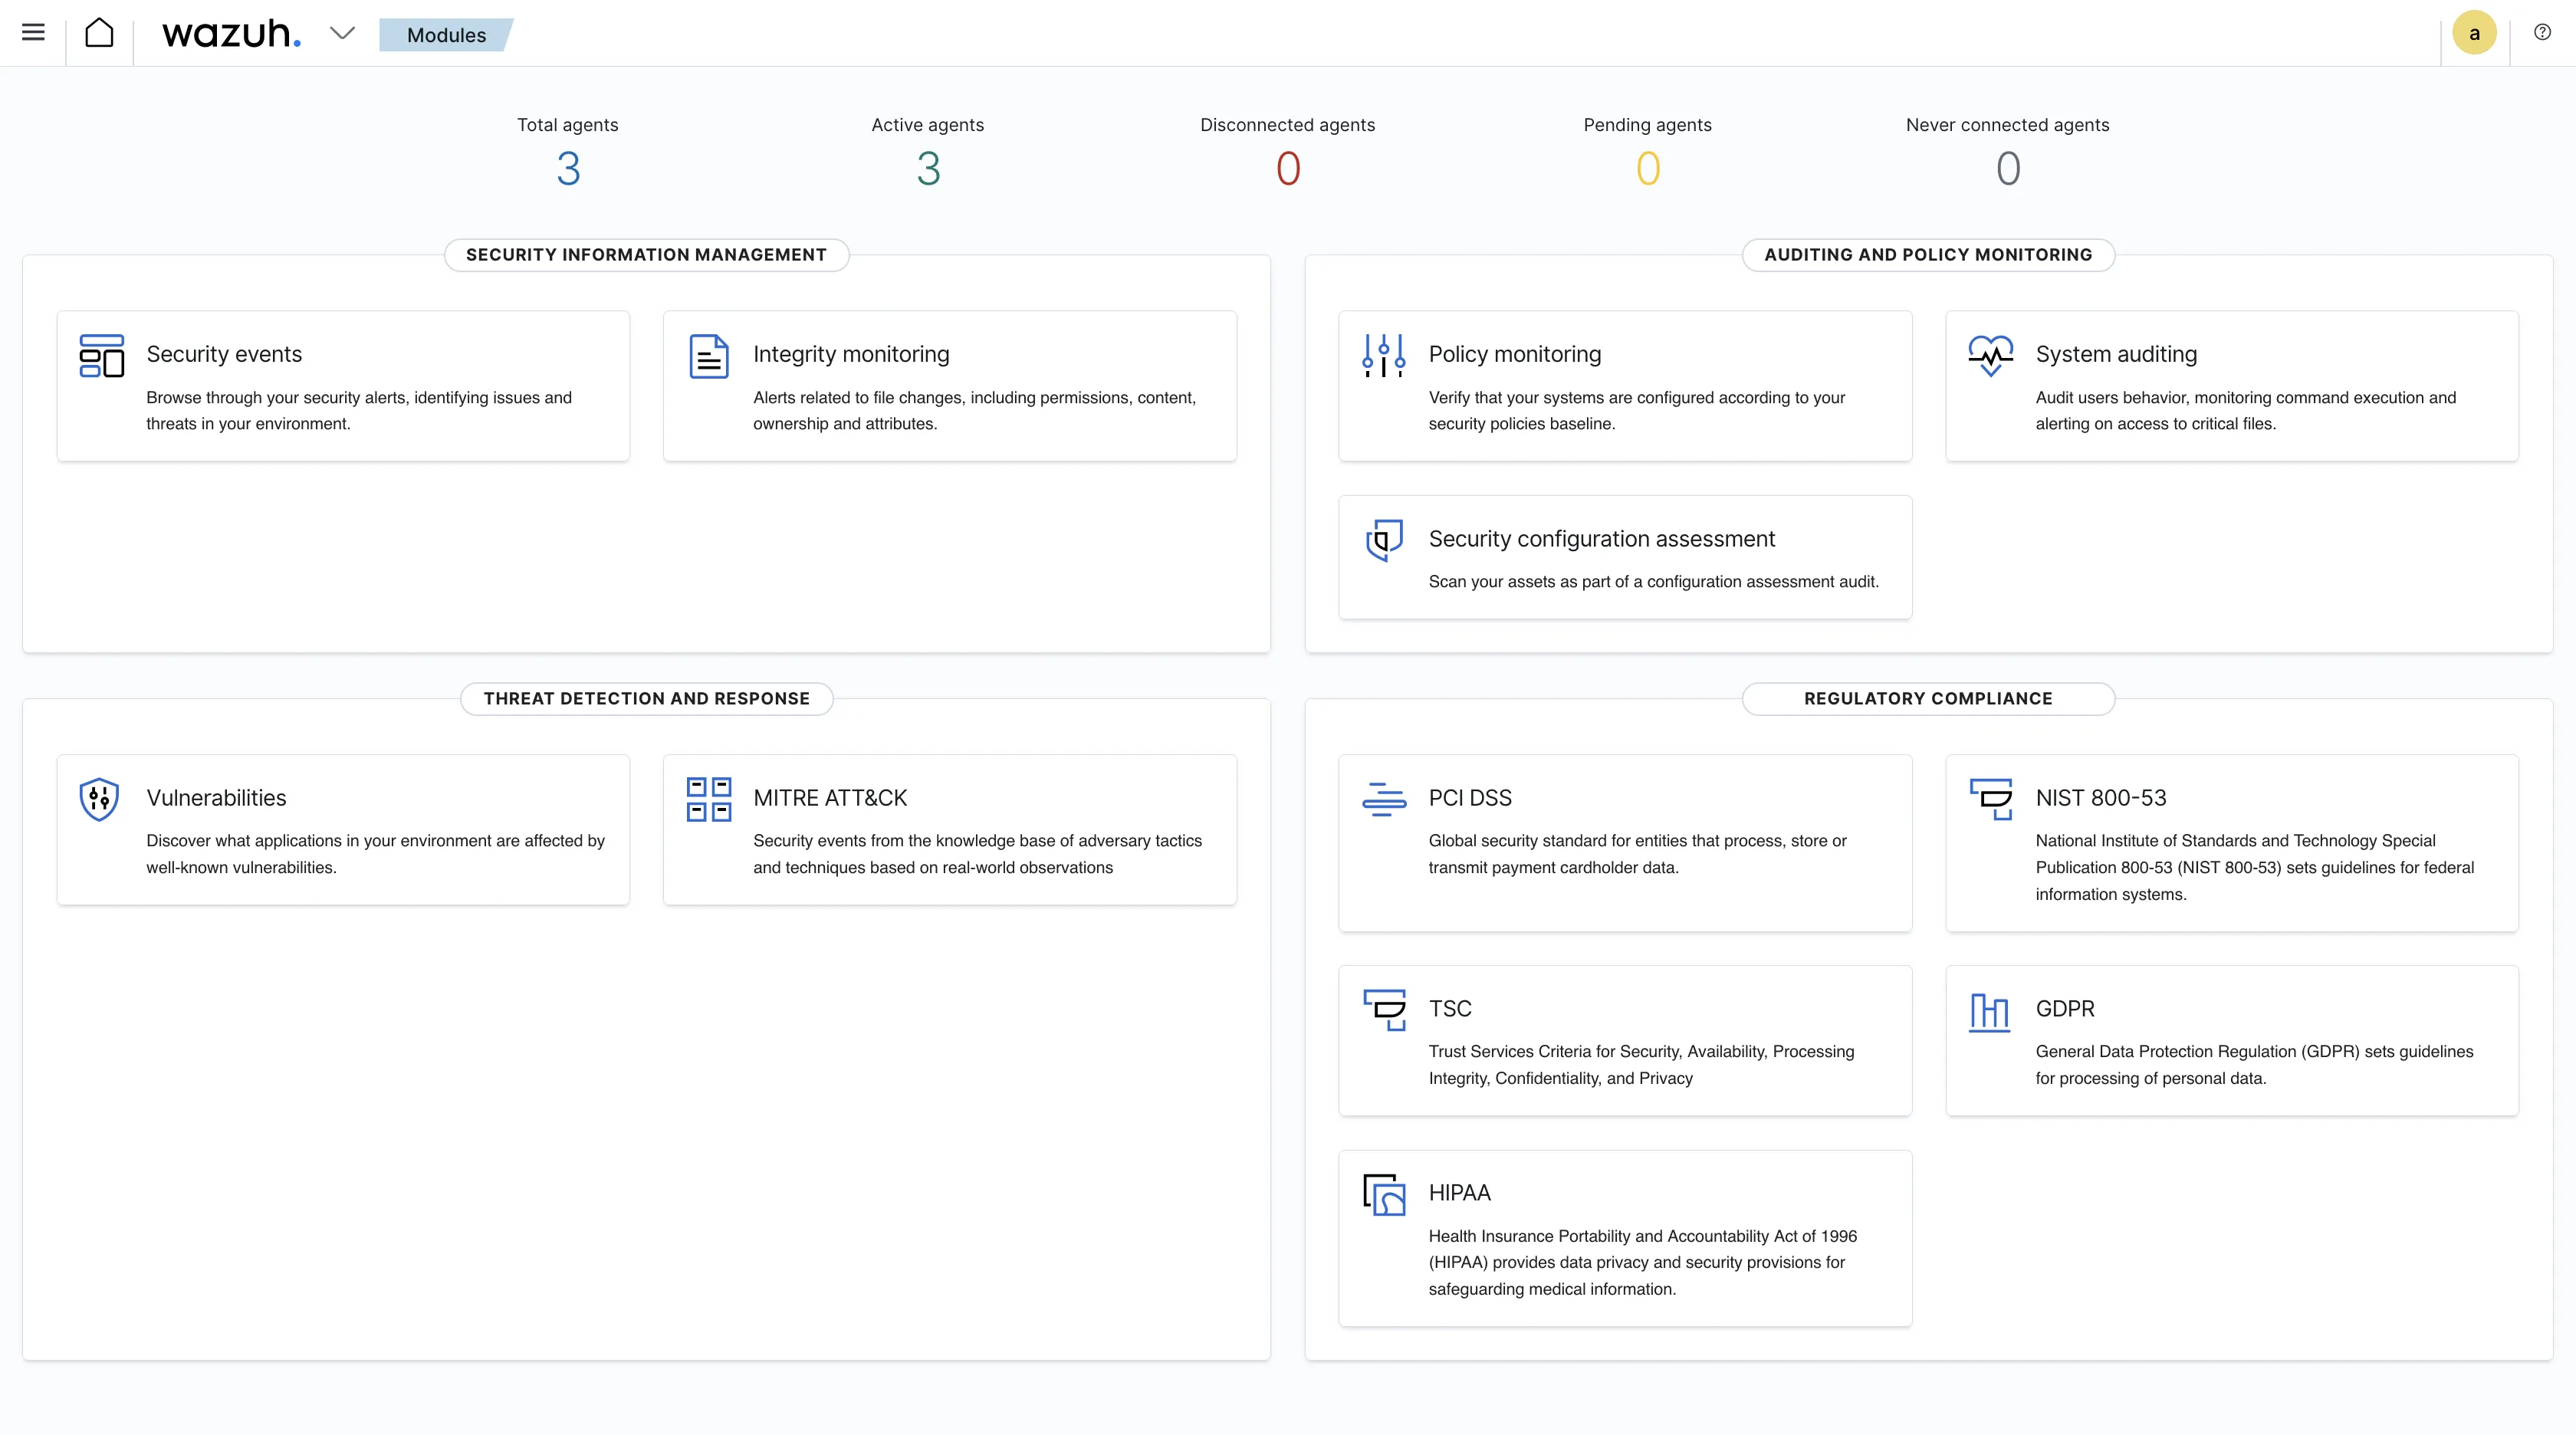Viewport: 2576px width, 1435px height.
Task: Click the System auditing heartbeat icon
Action: (x=1990, y=355)
